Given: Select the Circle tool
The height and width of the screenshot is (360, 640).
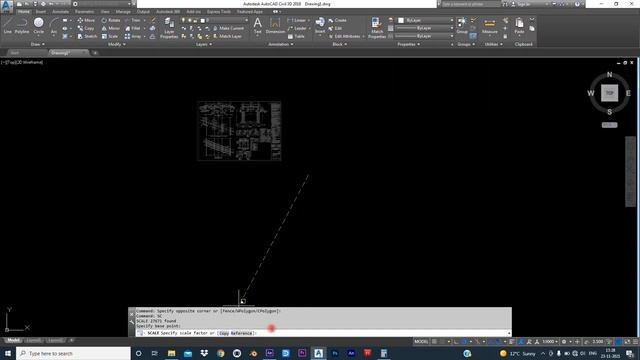Looking at the screenshot, I should [38, 26].
